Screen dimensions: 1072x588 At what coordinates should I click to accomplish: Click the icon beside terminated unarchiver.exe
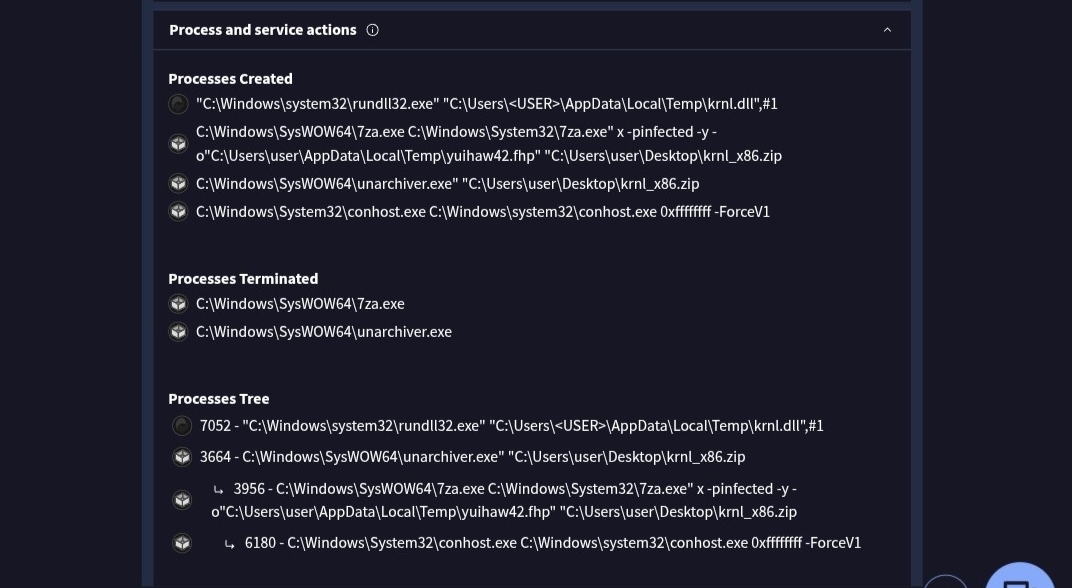click(178, 332)
